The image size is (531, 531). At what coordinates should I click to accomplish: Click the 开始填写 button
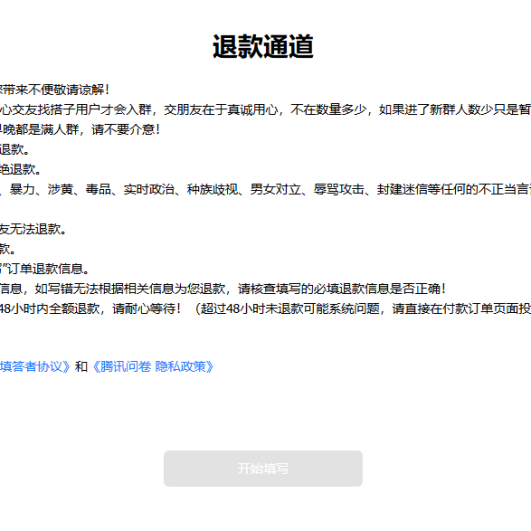click(263, 468)
